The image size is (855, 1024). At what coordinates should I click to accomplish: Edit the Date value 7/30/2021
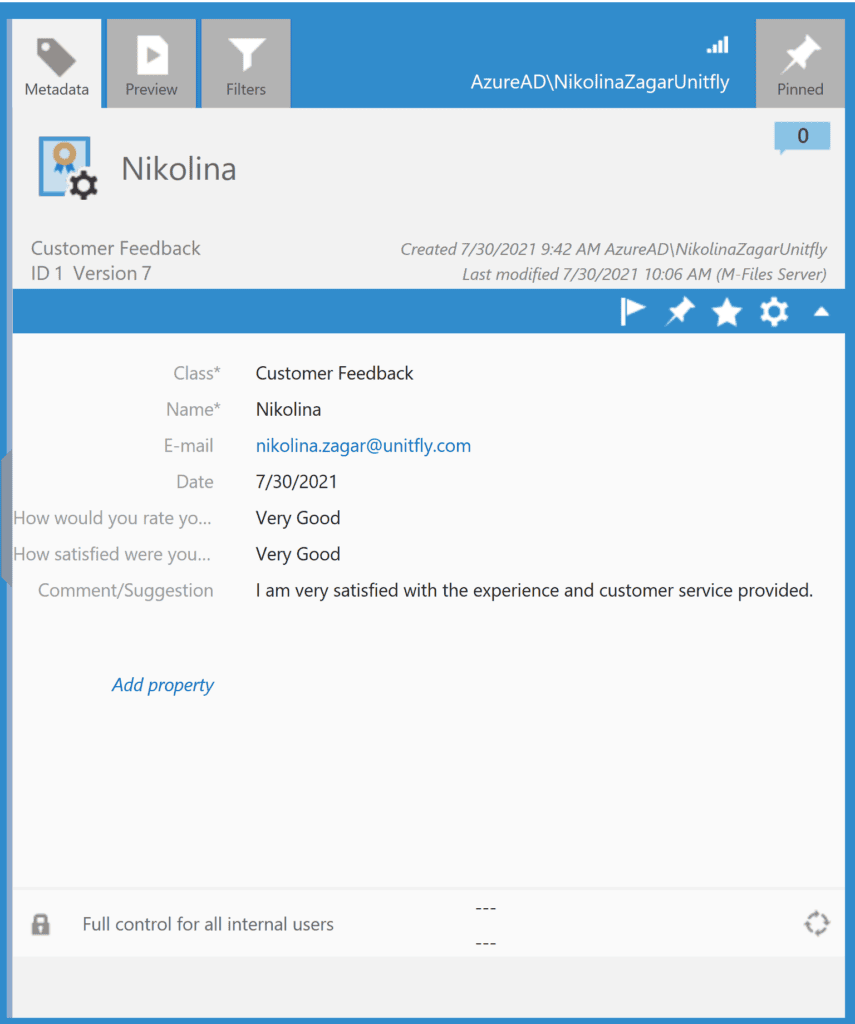[x=297, y=482]
